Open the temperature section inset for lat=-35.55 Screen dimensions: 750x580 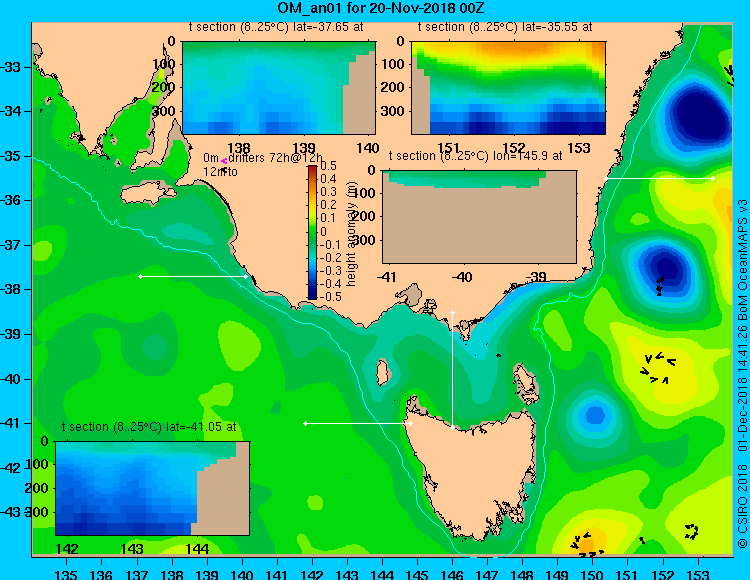pyautogui.click(x=508, y=88)
